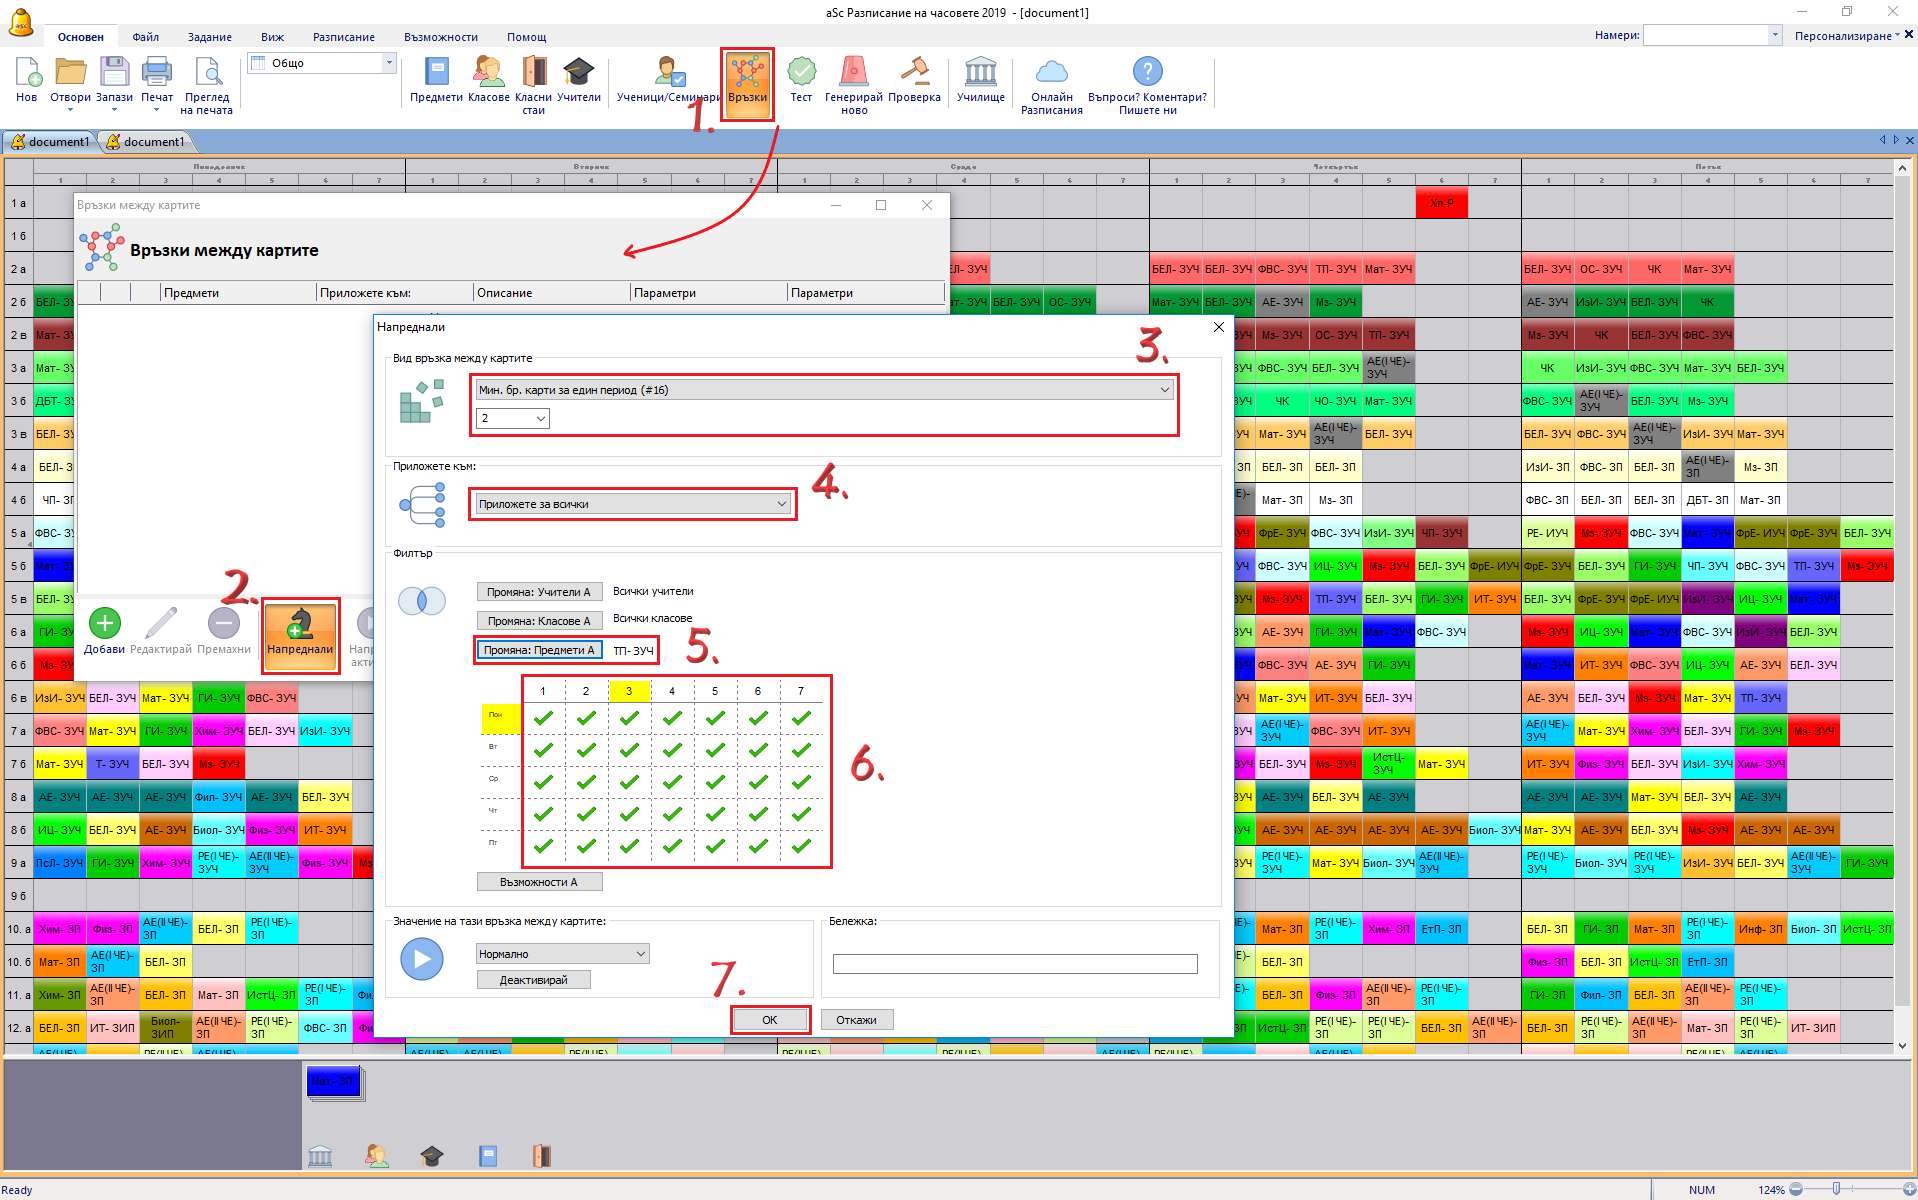This screenshot has width=1918, height=1200.
Task: Click Промяна: Предмети A button
Action: (539, 650)
